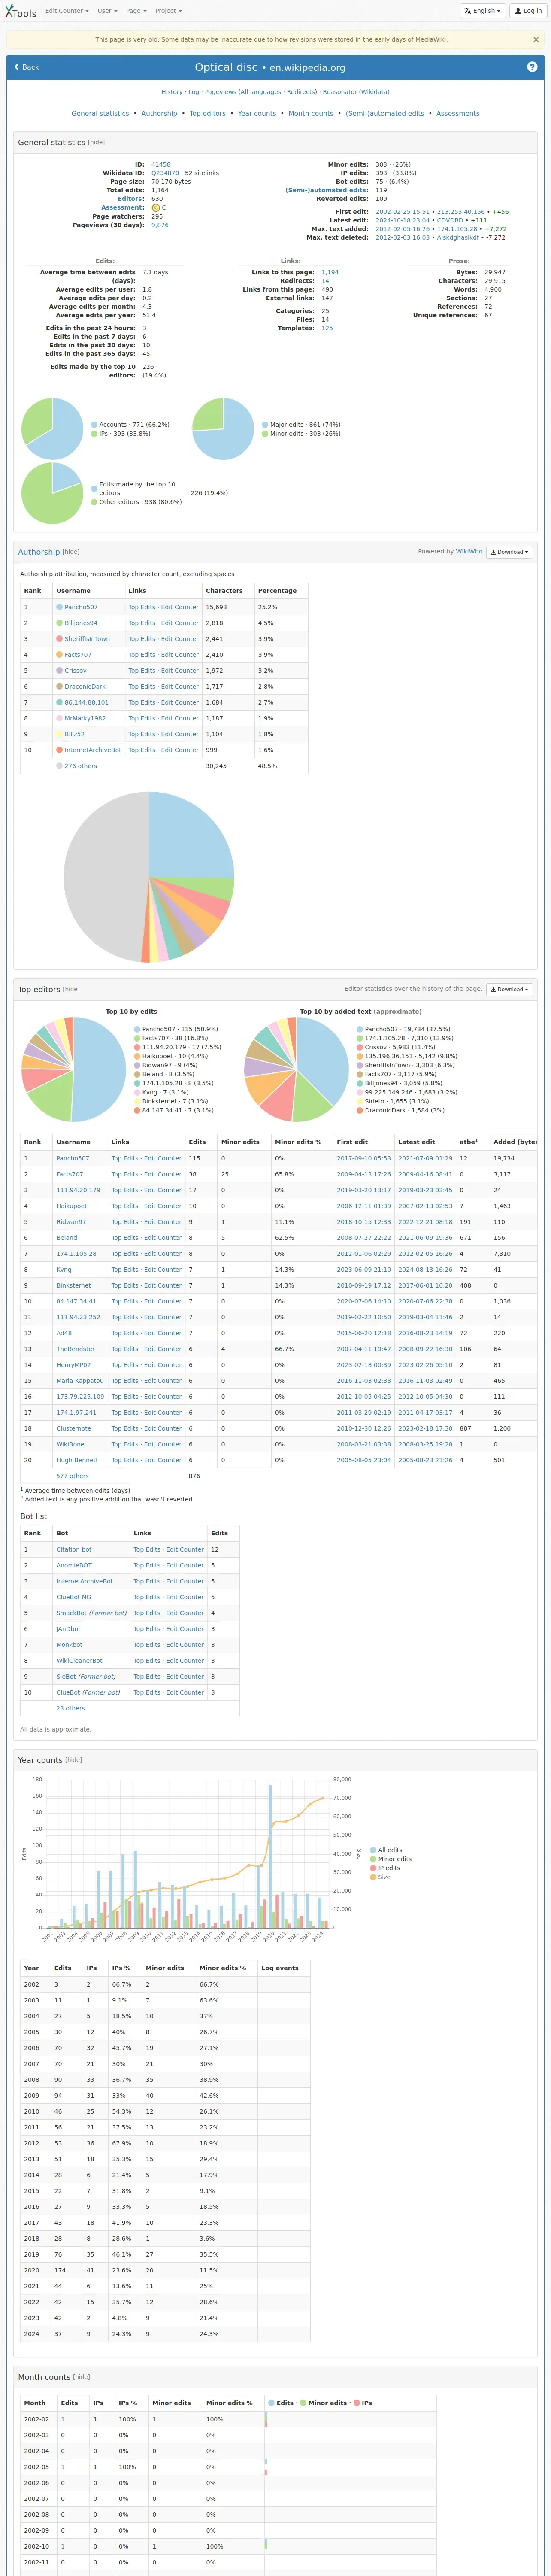Toggle IPs legend in Month counts

point(363,2403)
